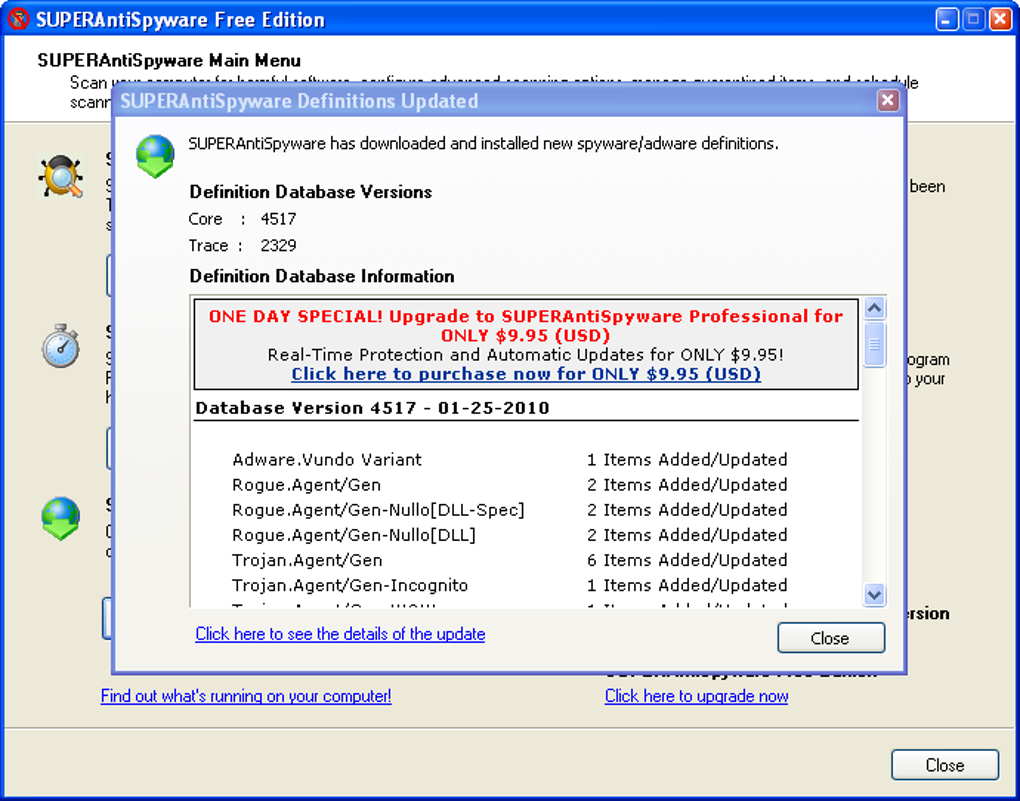Close the SUPERAntiSpyware Free Edition window

1000,20
